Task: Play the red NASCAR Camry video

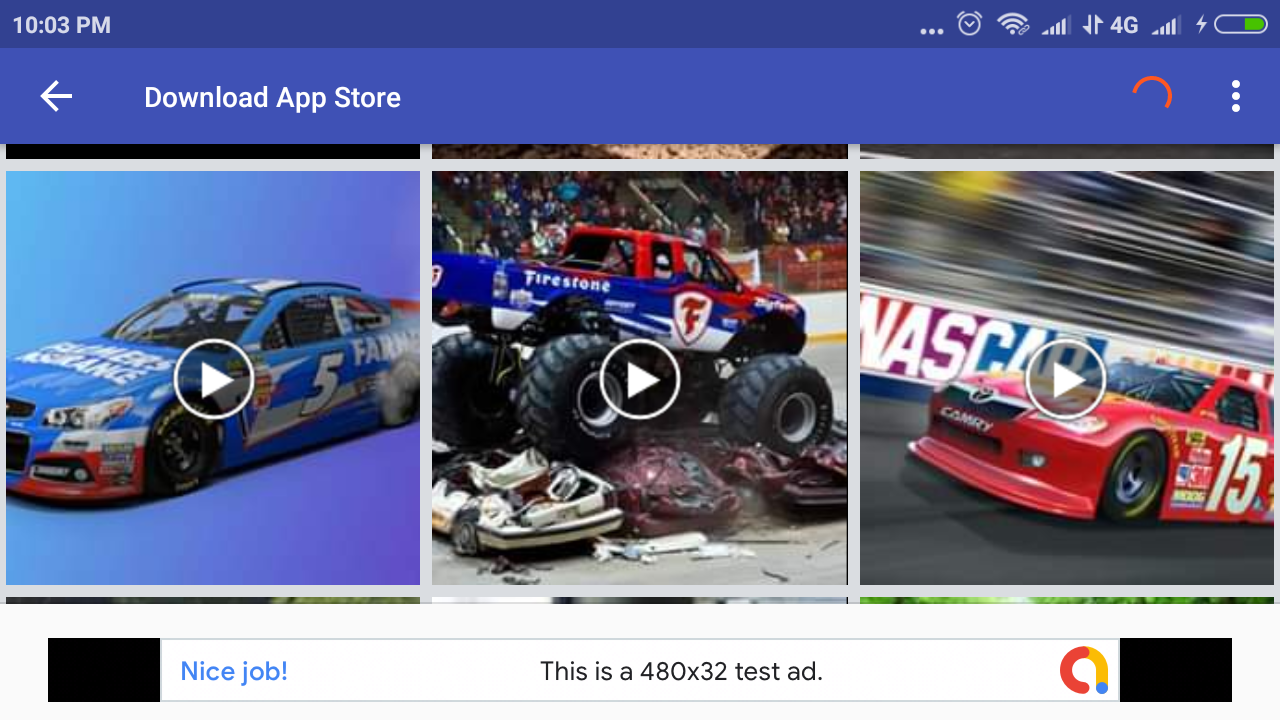Action: point(1067,378)
